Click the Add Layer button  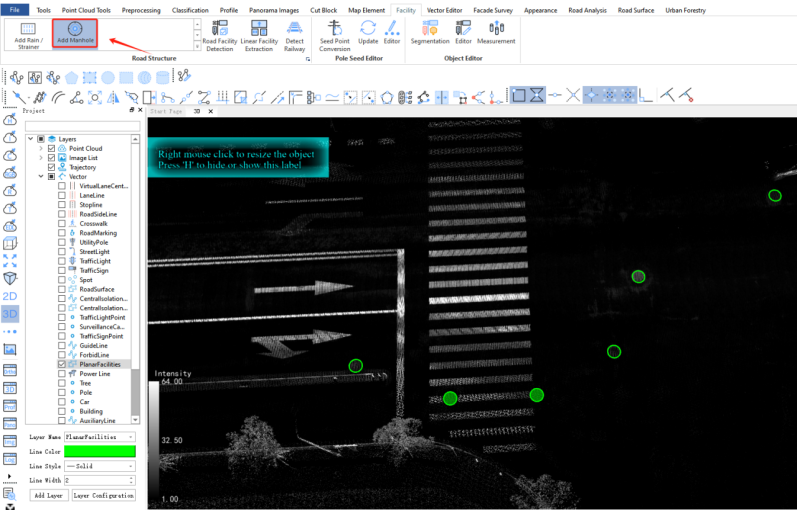coord(48,495)
